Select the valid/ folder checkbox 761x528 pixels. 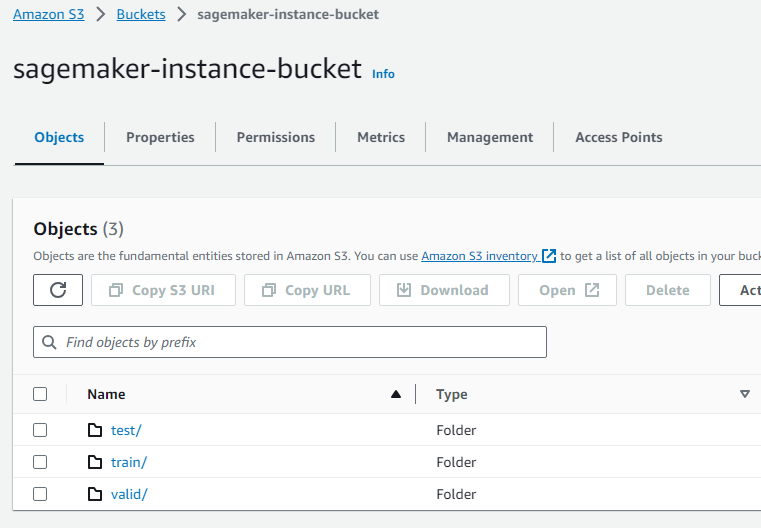tap(40, 494)
